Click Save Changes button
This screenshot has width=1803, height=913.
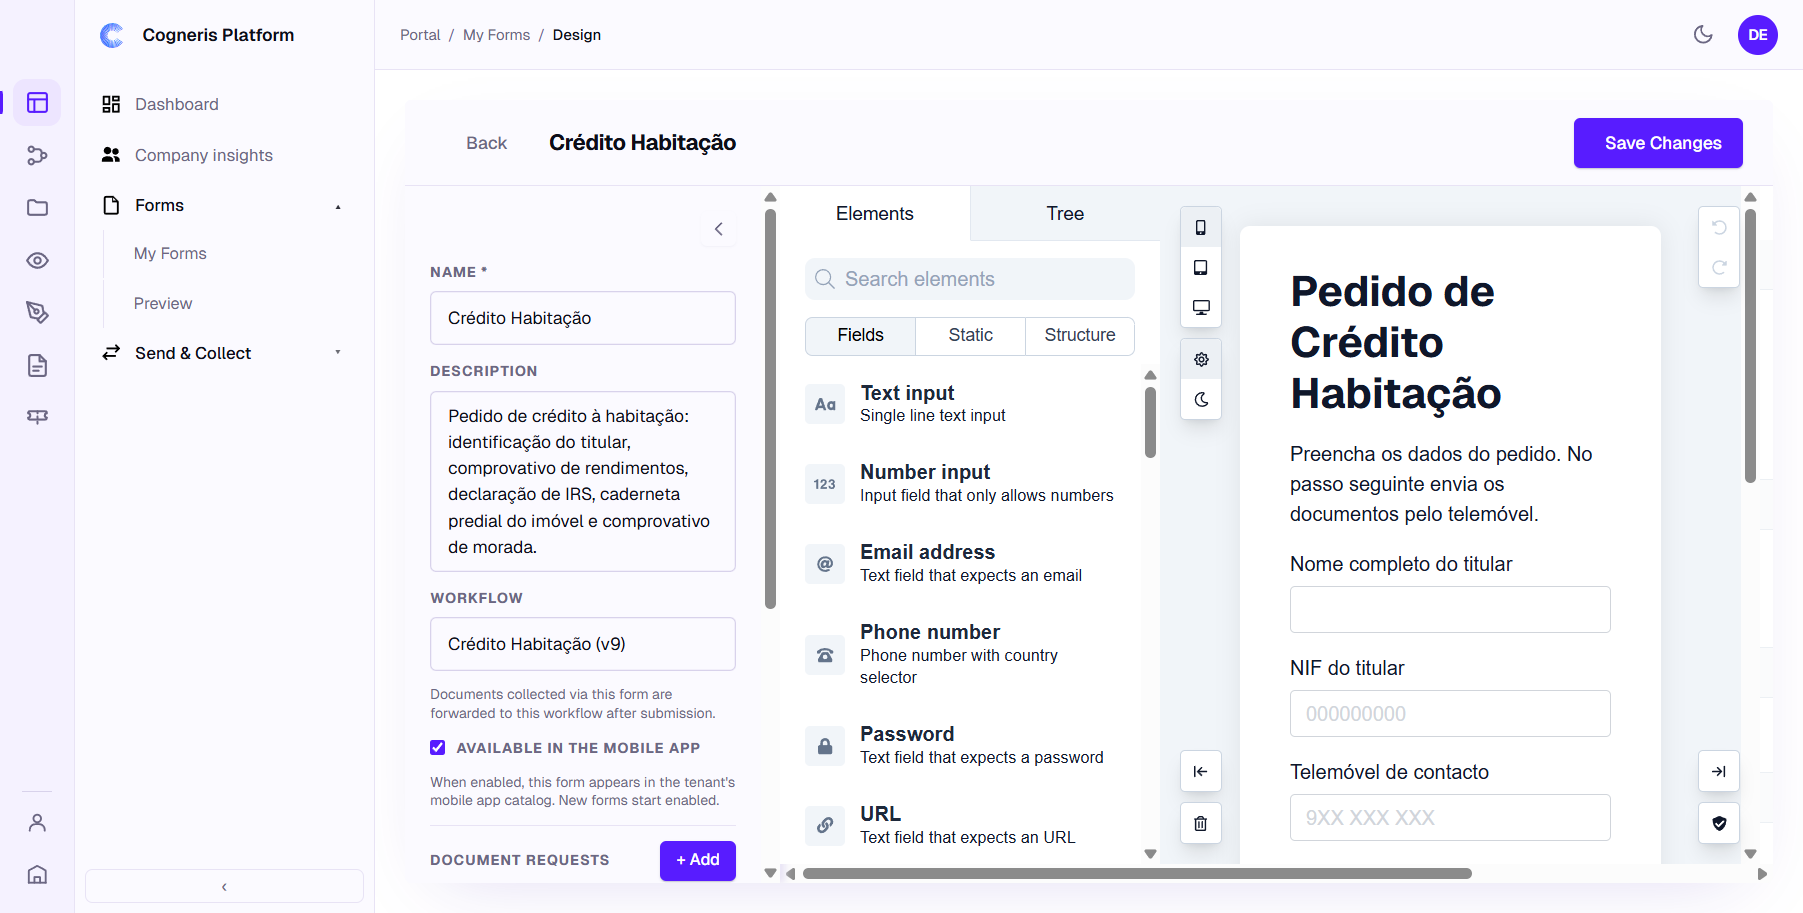coord(1658,143)
